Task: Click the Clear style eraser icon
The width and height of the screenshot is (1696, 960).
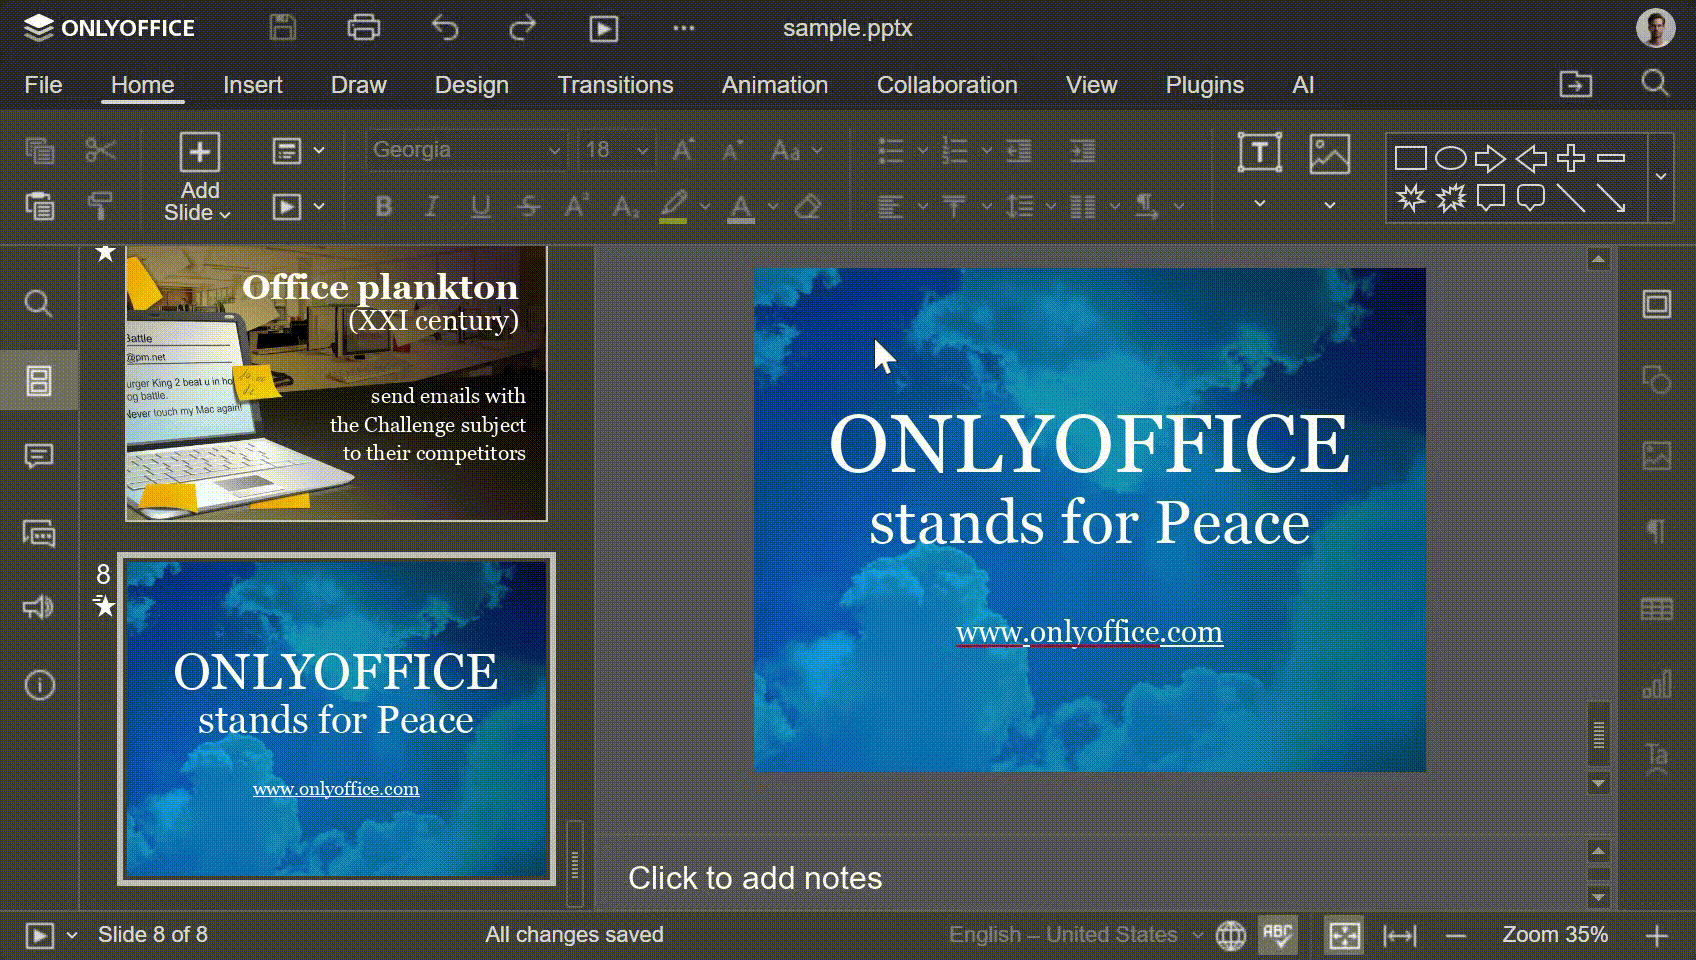Action: [808, 206]
